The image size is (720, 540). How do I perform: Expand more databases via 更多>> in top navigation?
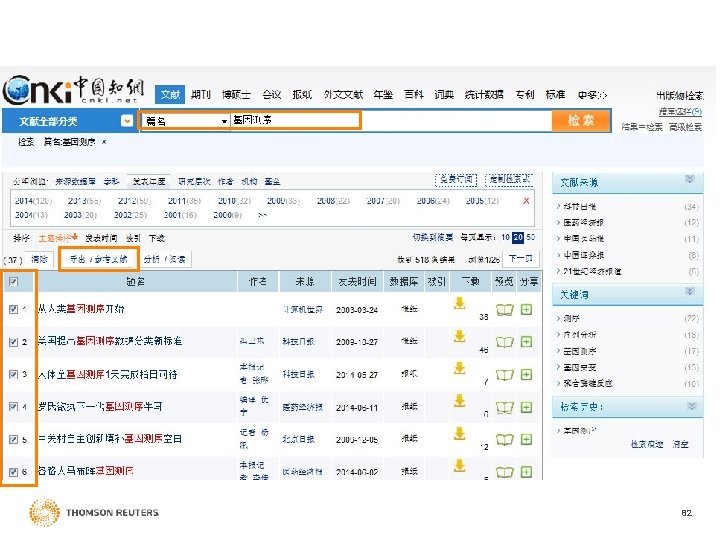592,95
